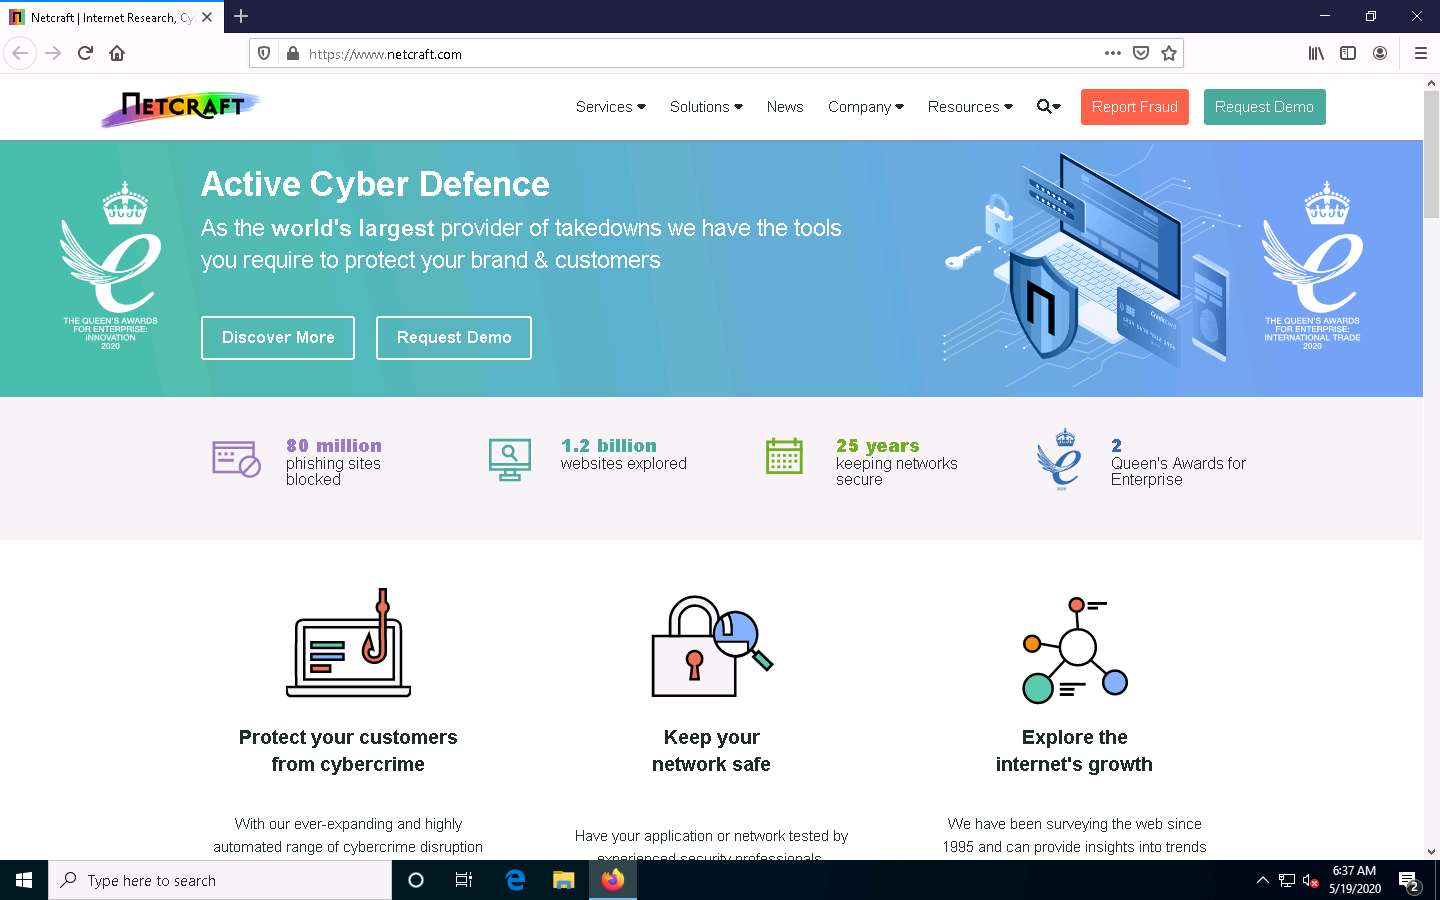The height and width of the screenshot is (900, 1440).
Task: Show hidden system tray icons chevron
Action: (x=1262, y=880)
